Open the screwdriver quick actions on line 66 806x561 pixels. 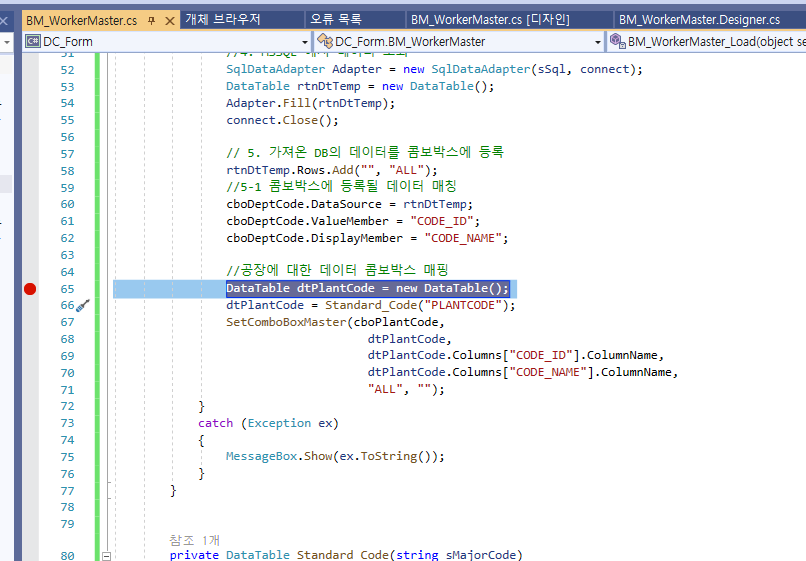pyautogui.click(x=83, y=305)
